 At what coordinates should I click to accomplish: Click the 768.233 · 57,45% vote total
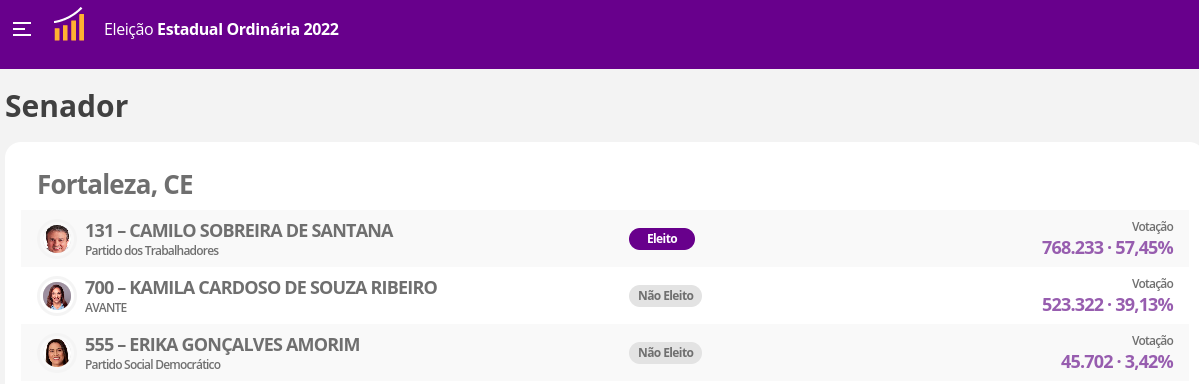coord(1107,248)
